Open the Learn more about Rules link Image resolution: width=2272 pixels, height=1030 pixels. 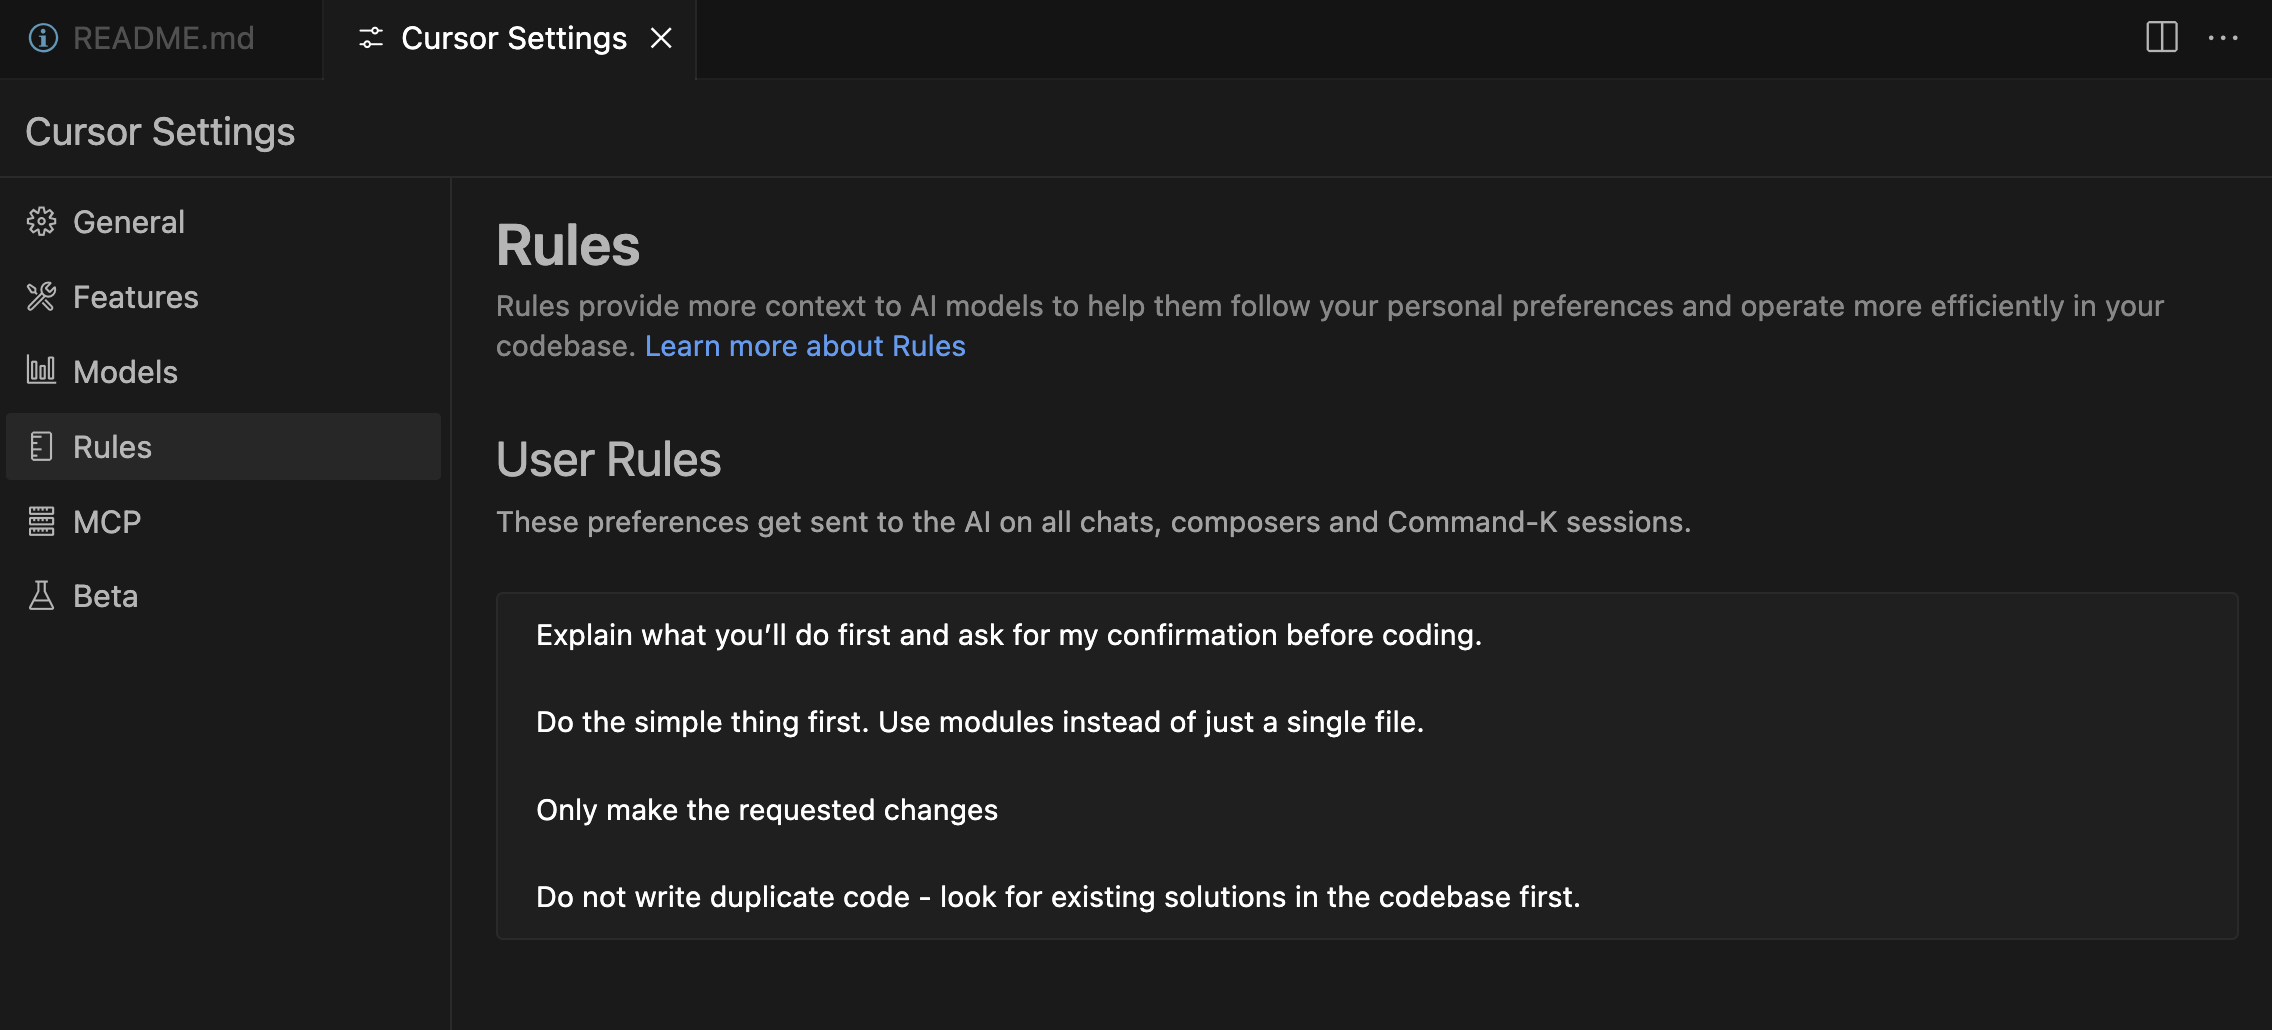[806, 345]
